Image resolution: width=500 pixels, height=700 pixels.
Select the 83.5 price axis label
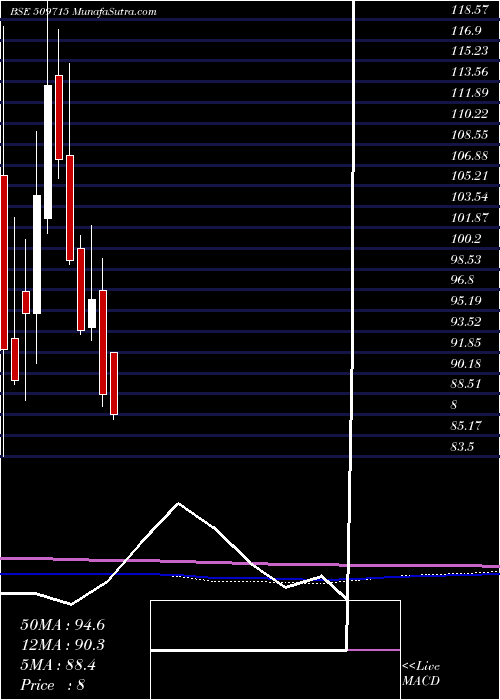pyautogui.click(x=462, y=446)
